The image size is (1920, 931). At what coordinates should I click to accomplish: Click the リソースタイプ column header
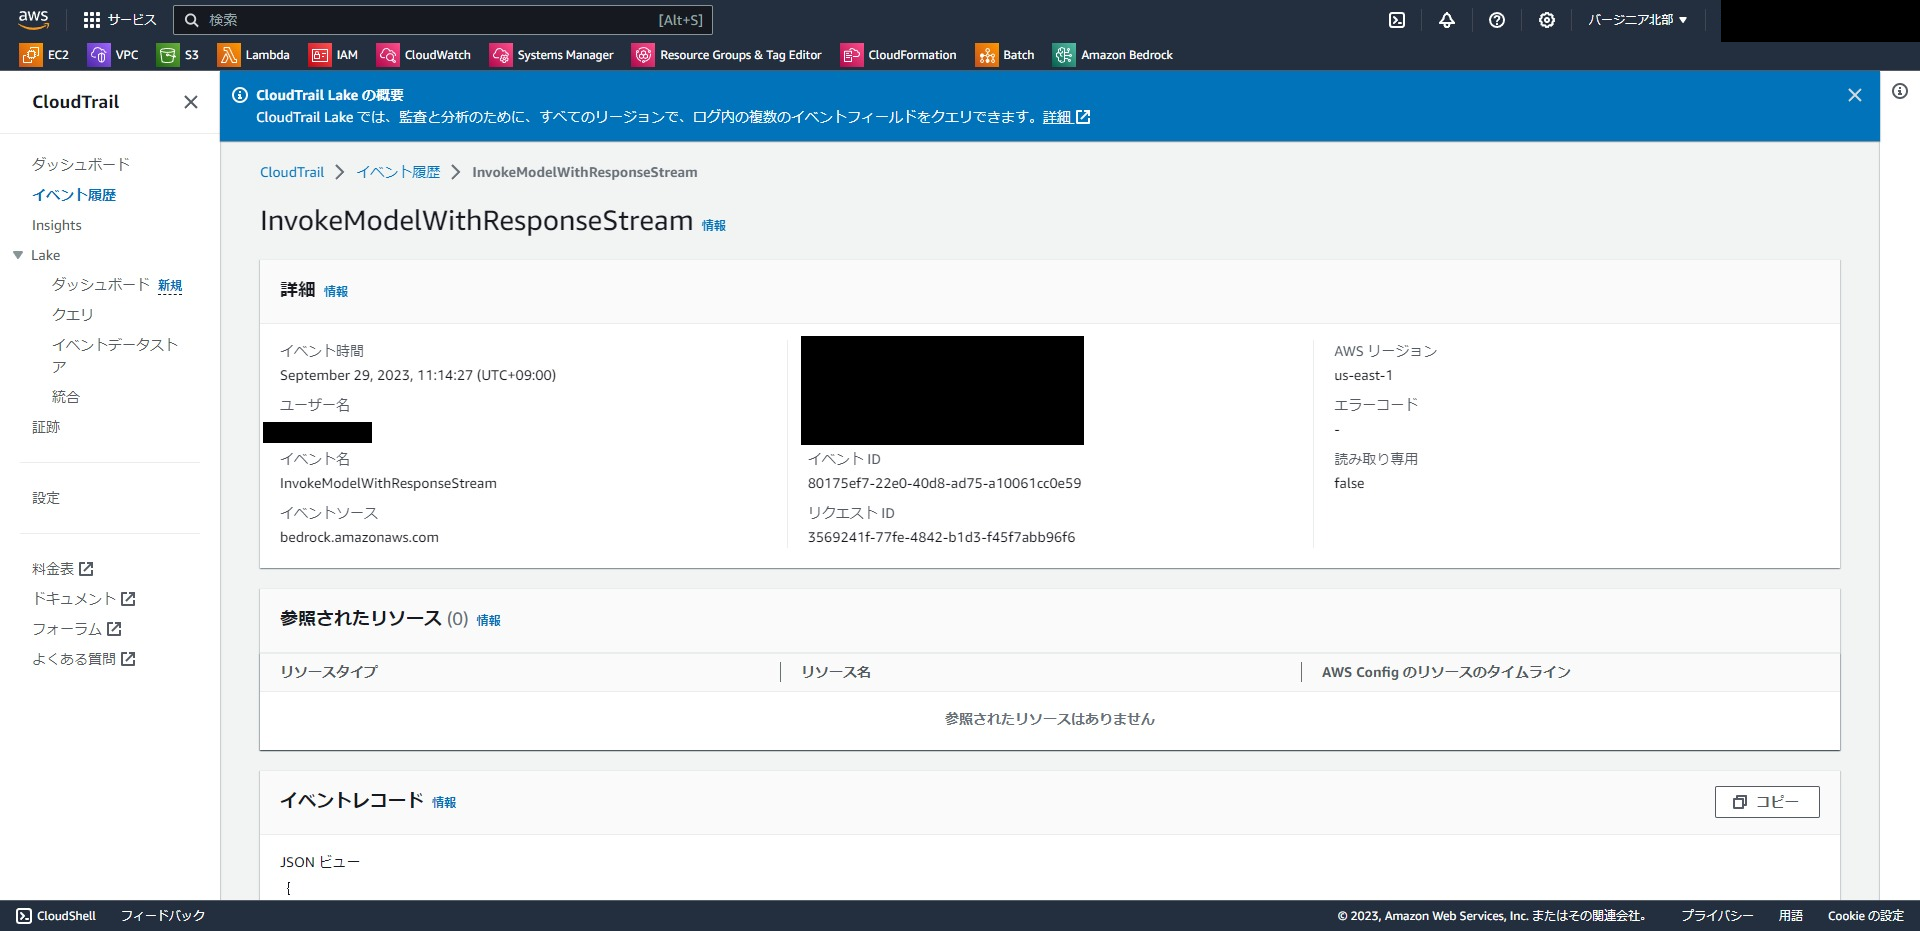click(x=329, y=672)
